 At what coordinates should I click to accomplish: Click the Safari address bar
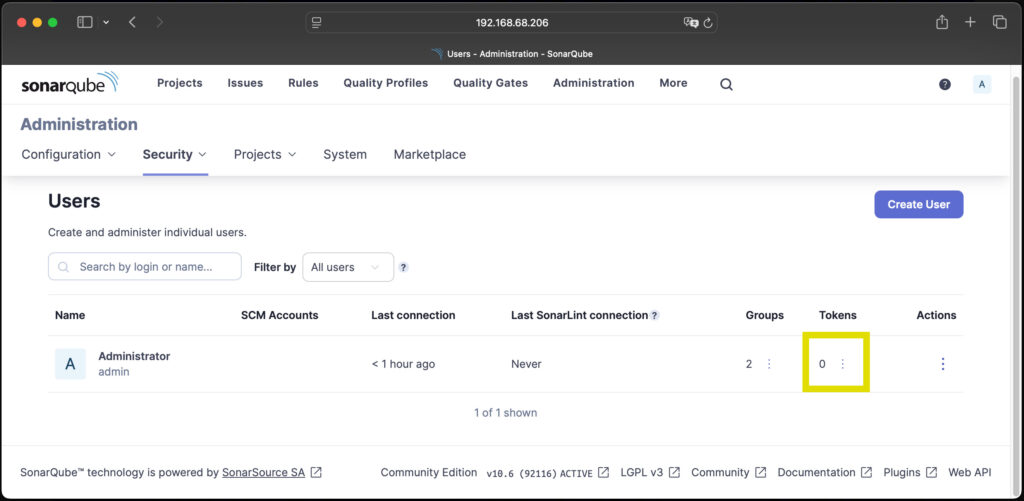[511, 22]
